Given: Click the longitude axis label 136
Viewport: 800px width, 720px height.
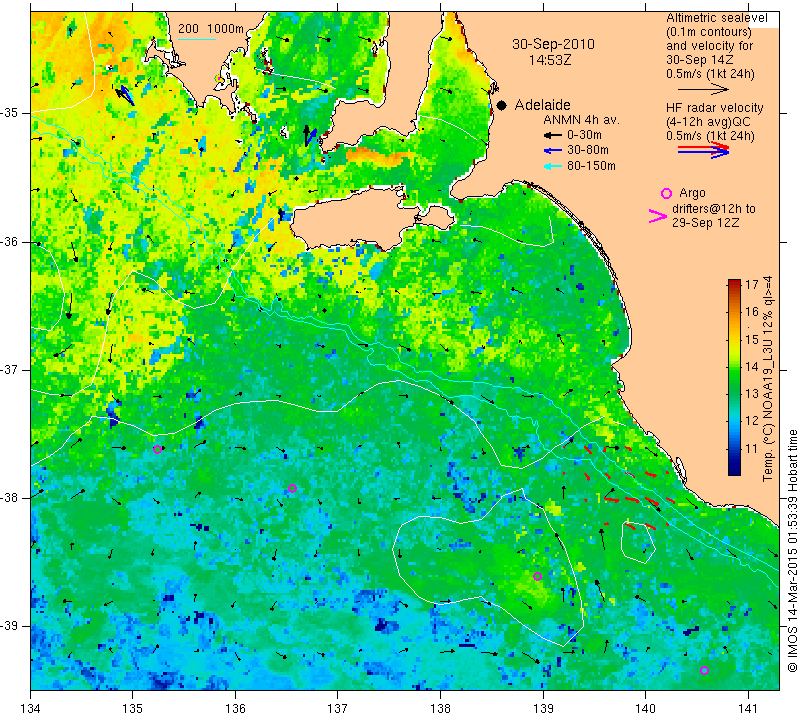Looking at the screenshot, I should pos(235,709).
